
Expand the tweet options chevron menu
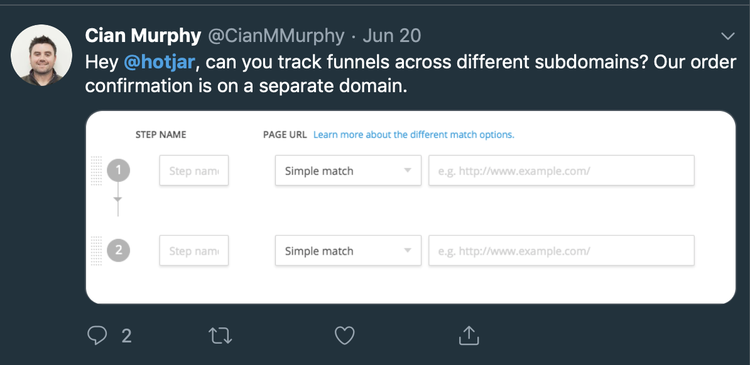click(728, 36)
